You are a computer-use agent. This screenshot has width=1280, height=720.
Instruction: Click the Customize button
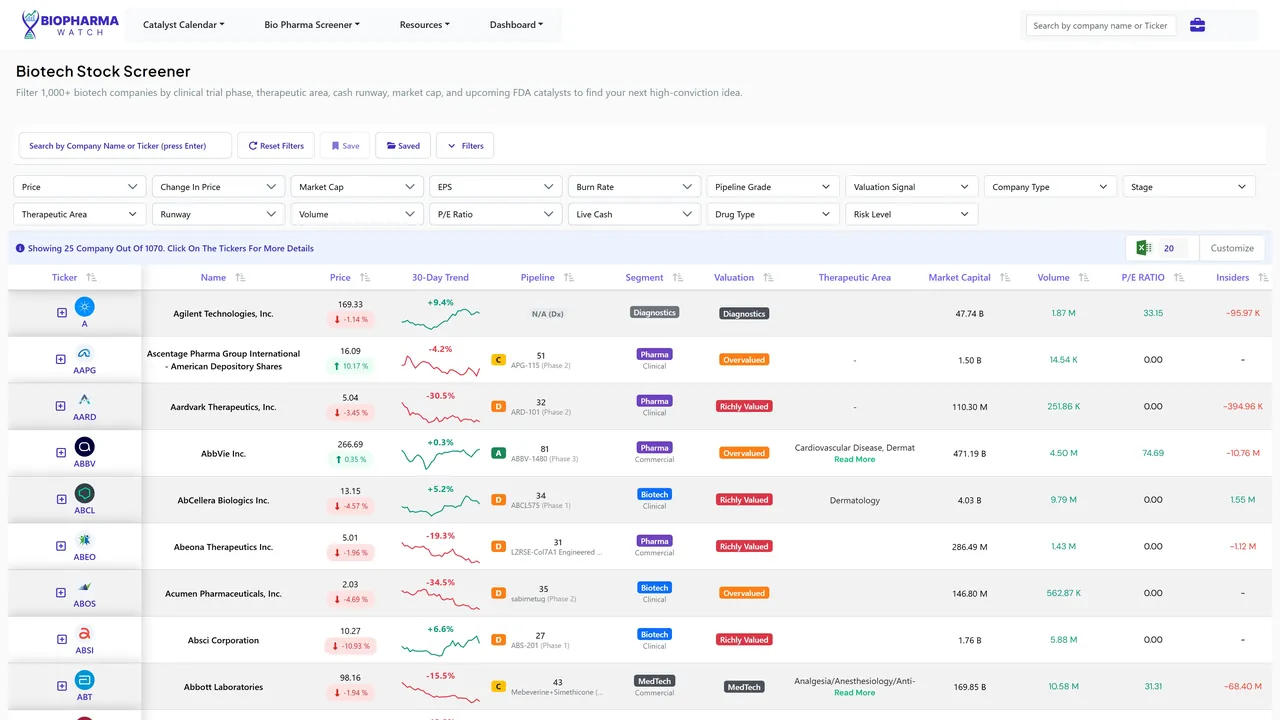coord(1232,248)
